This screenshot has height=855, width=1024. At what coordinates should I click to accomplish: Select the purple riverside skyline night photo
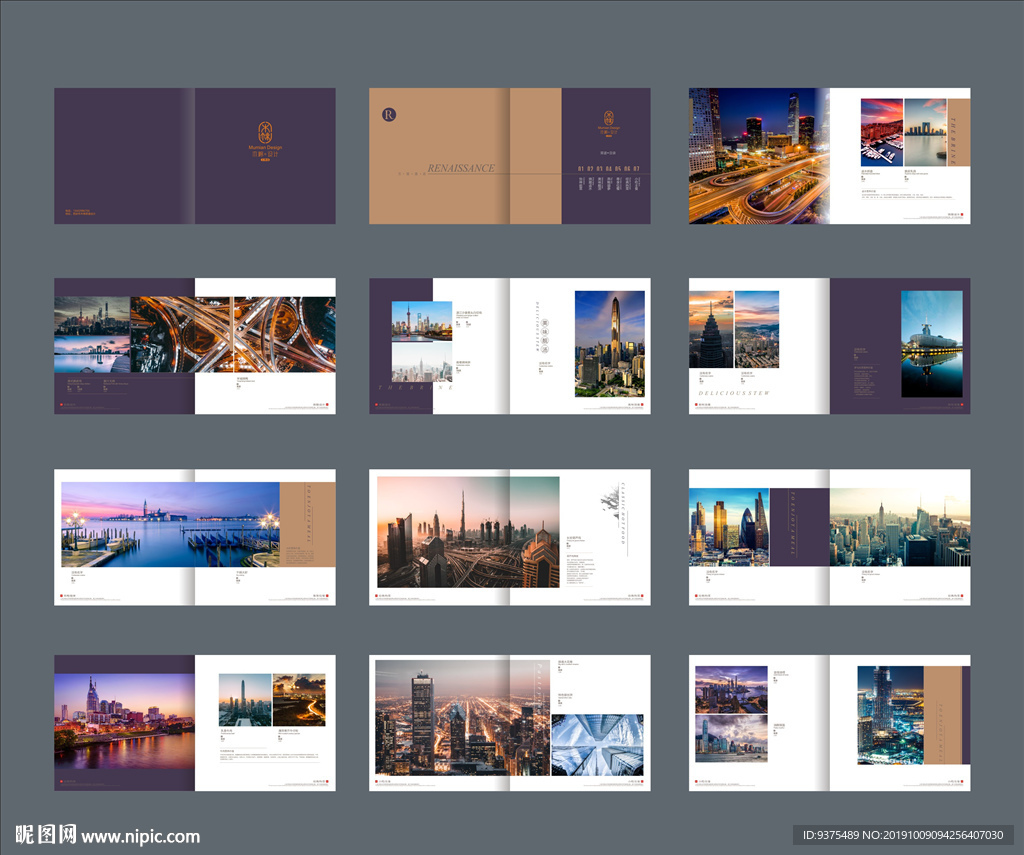point(124,721)
